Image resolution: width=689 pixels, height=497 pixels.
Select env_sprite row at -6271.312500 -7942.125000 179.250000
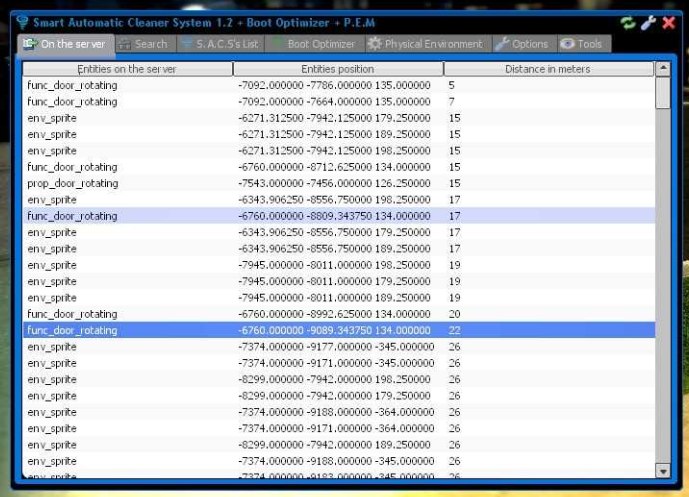point(338,118)
